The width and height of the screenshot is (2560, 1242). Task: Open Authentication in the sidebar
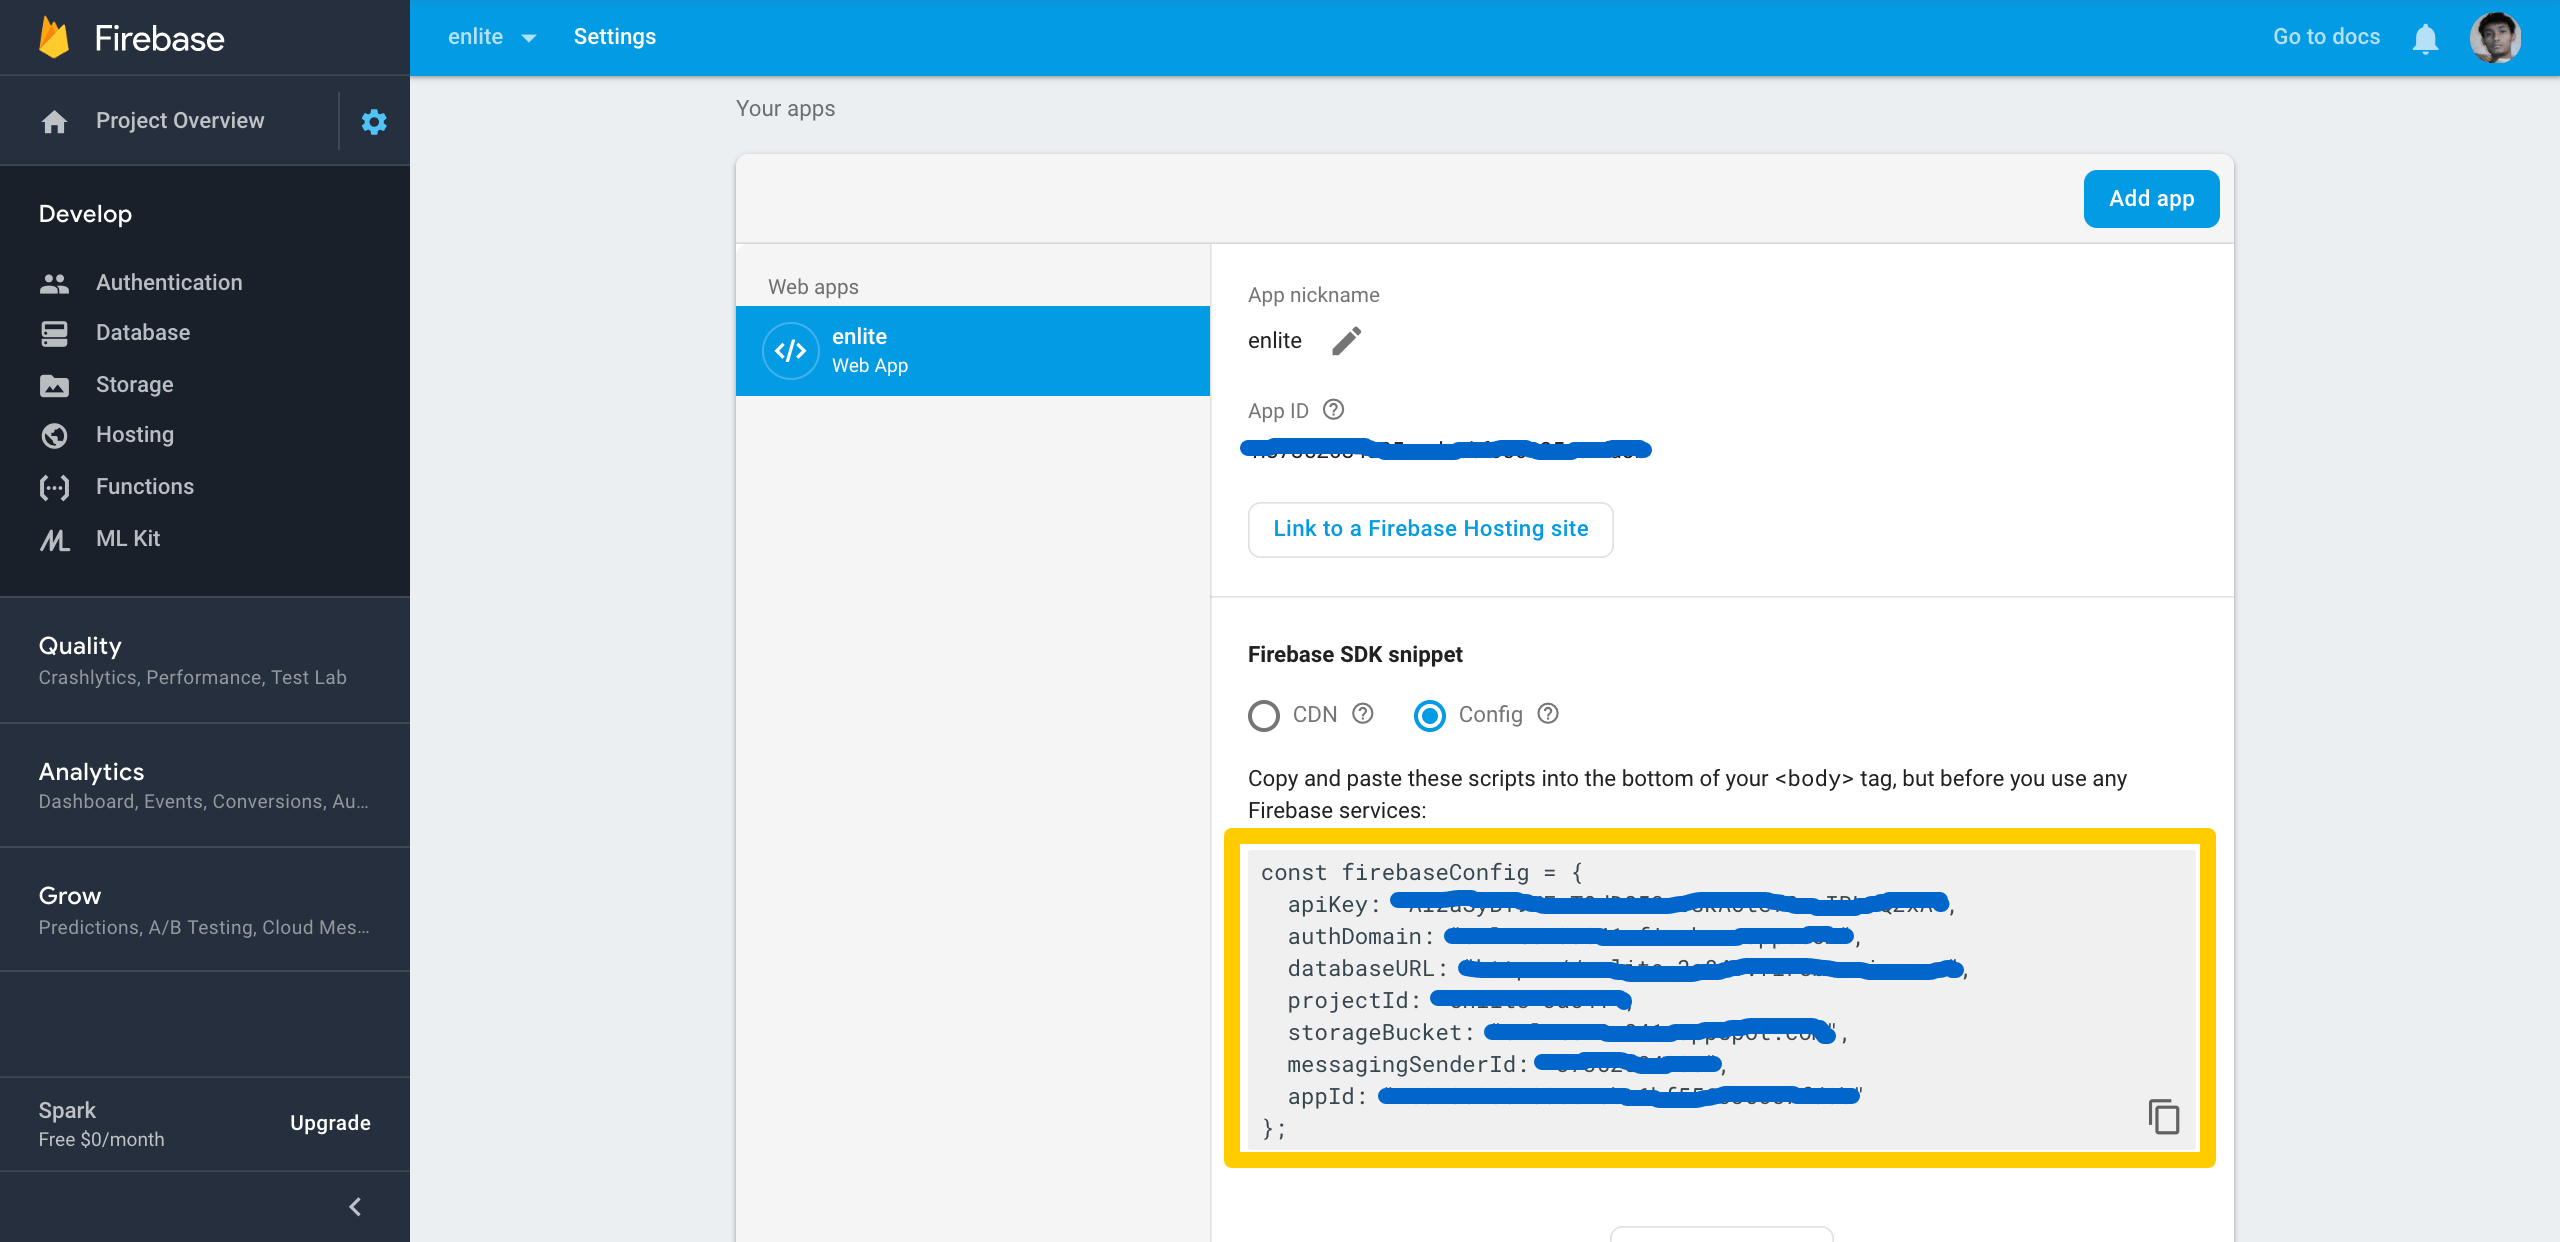tap(168, 283)
